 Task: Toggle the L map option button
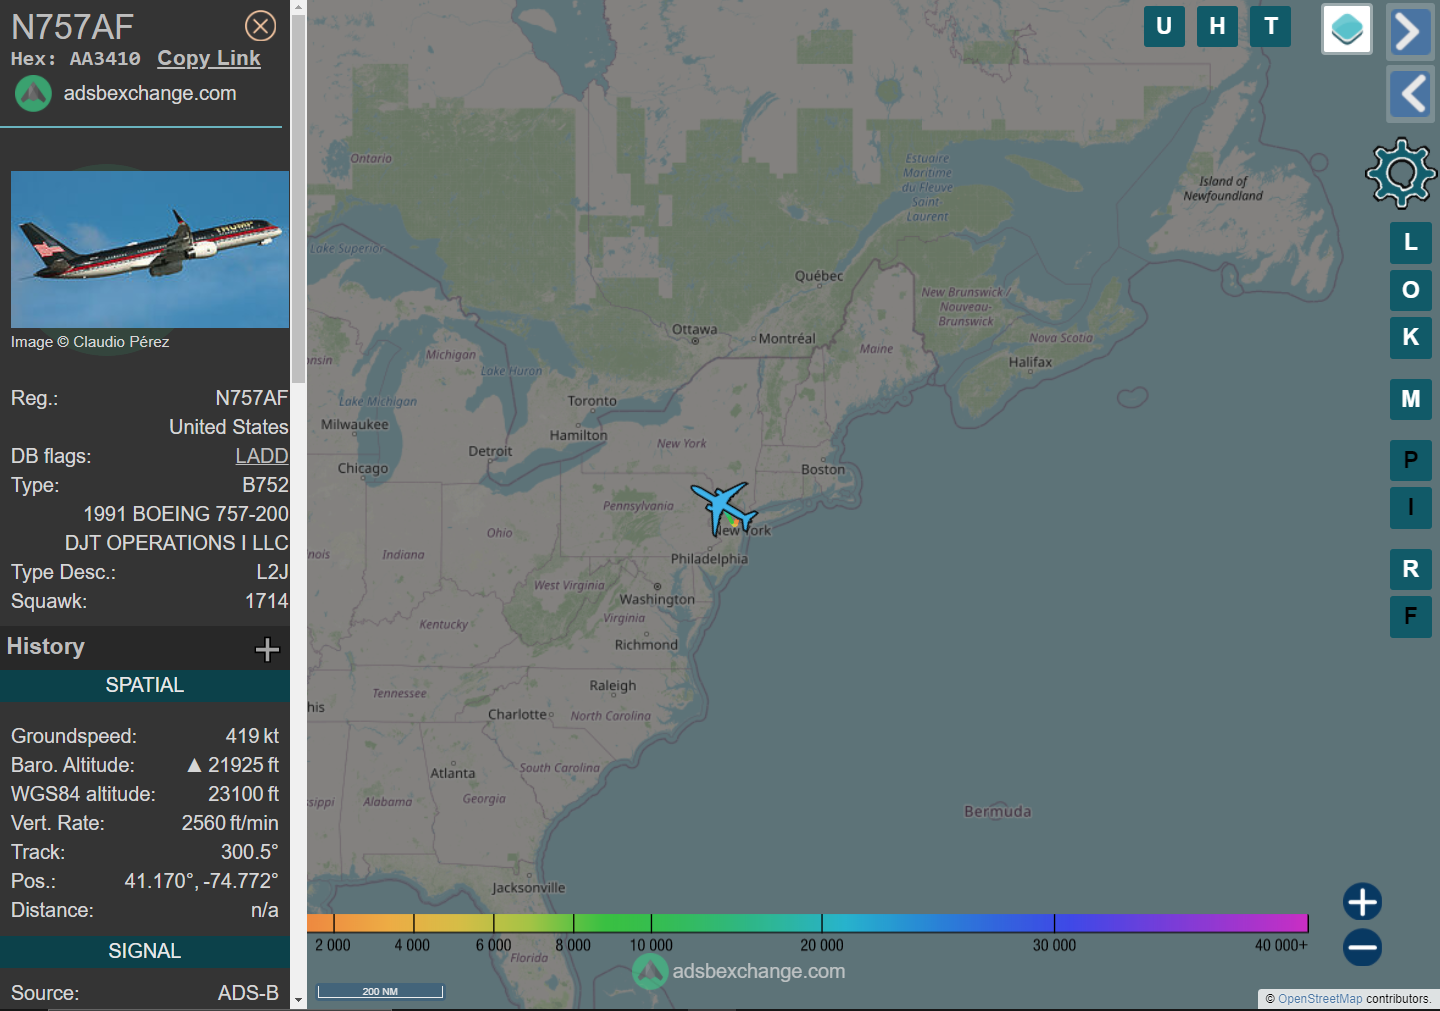(1411, 243)
